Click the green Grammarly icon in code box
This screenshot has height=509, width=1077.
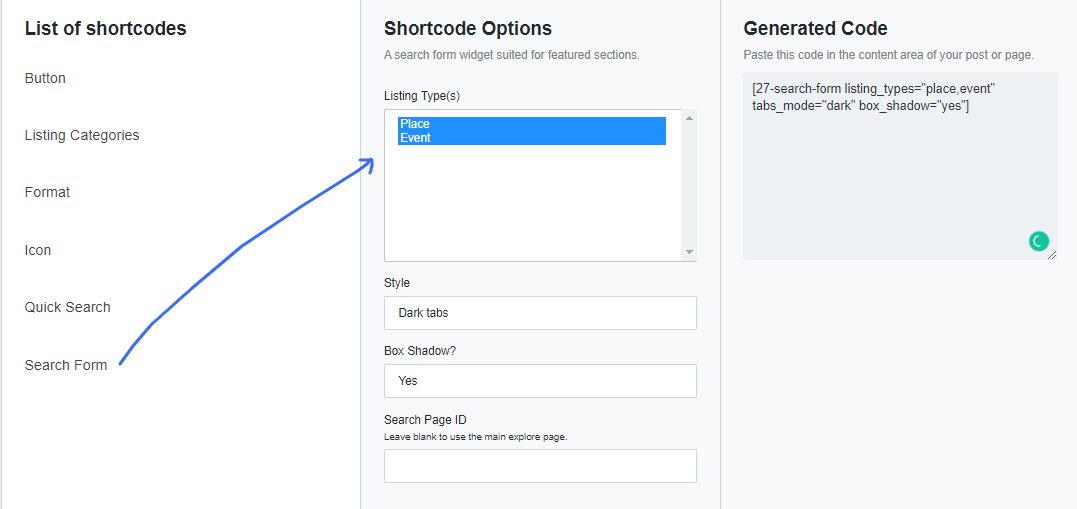pos(1039,241)
